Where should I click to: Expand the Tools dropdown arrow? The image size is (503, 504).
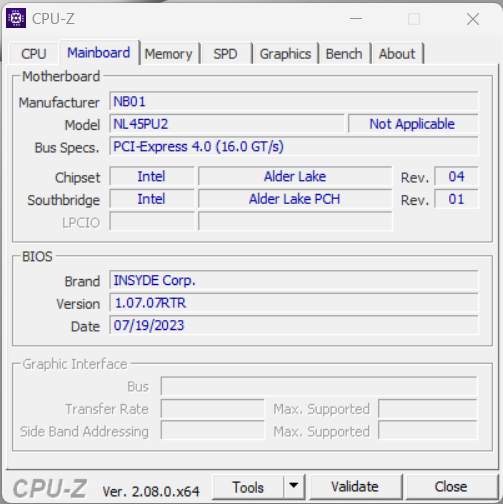294,486
